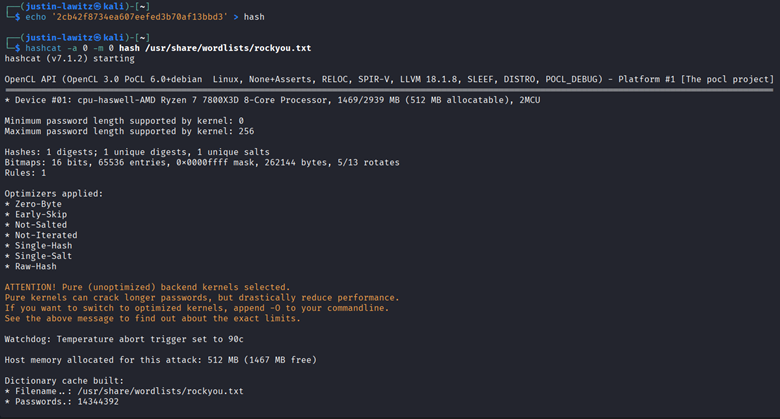Click the Bitmaps information line
780x419 pixels.
[x=201, y=162]
